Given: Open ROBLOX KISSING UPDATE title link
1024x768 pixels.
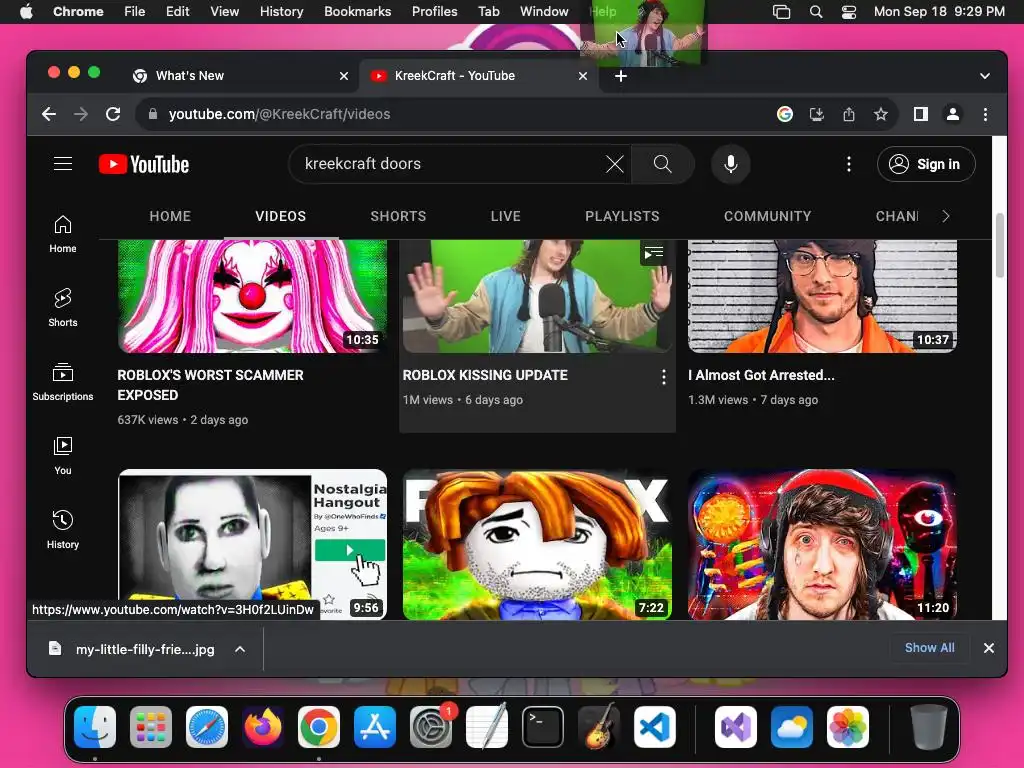Looking at the screenshot, I should [x=485, y=375].
